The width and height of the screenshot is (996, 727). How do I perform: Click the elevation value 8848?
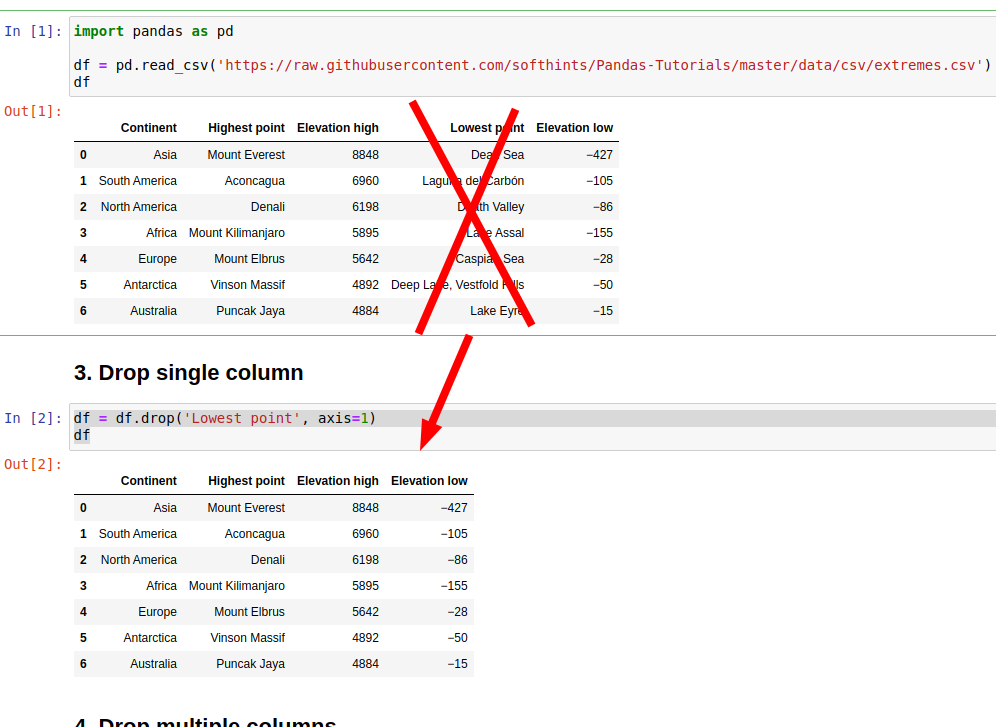pos(366,155)
